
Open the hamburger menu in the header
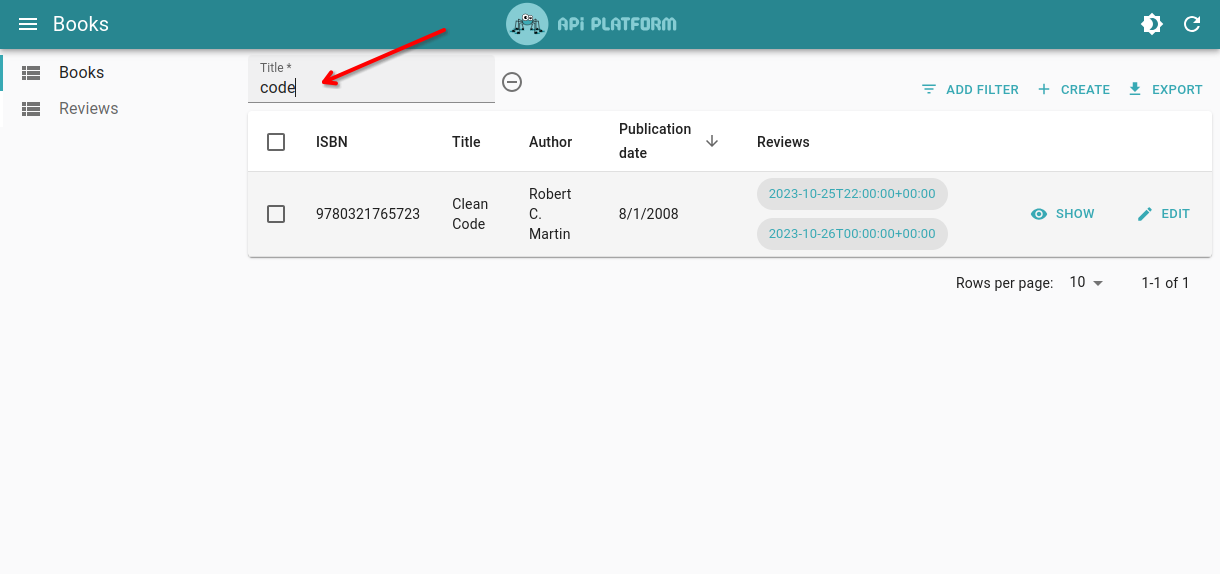tap(28, 24)
